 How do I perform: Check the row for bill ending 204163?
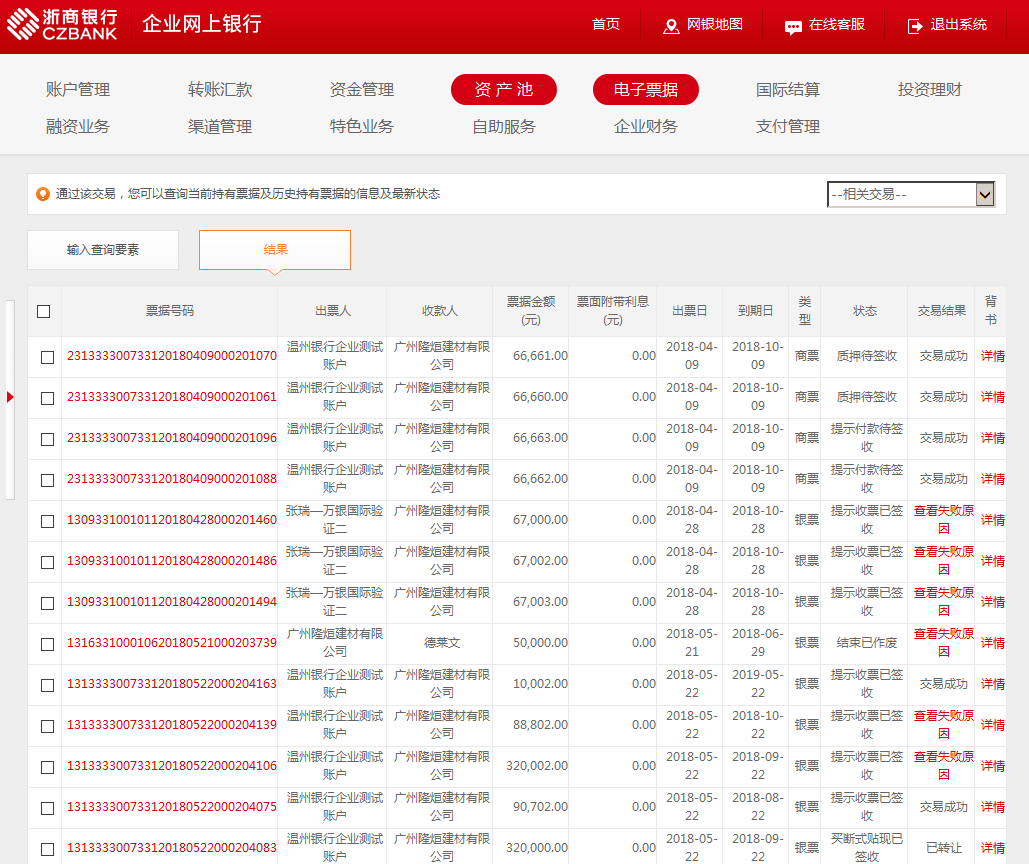point(47,686)
